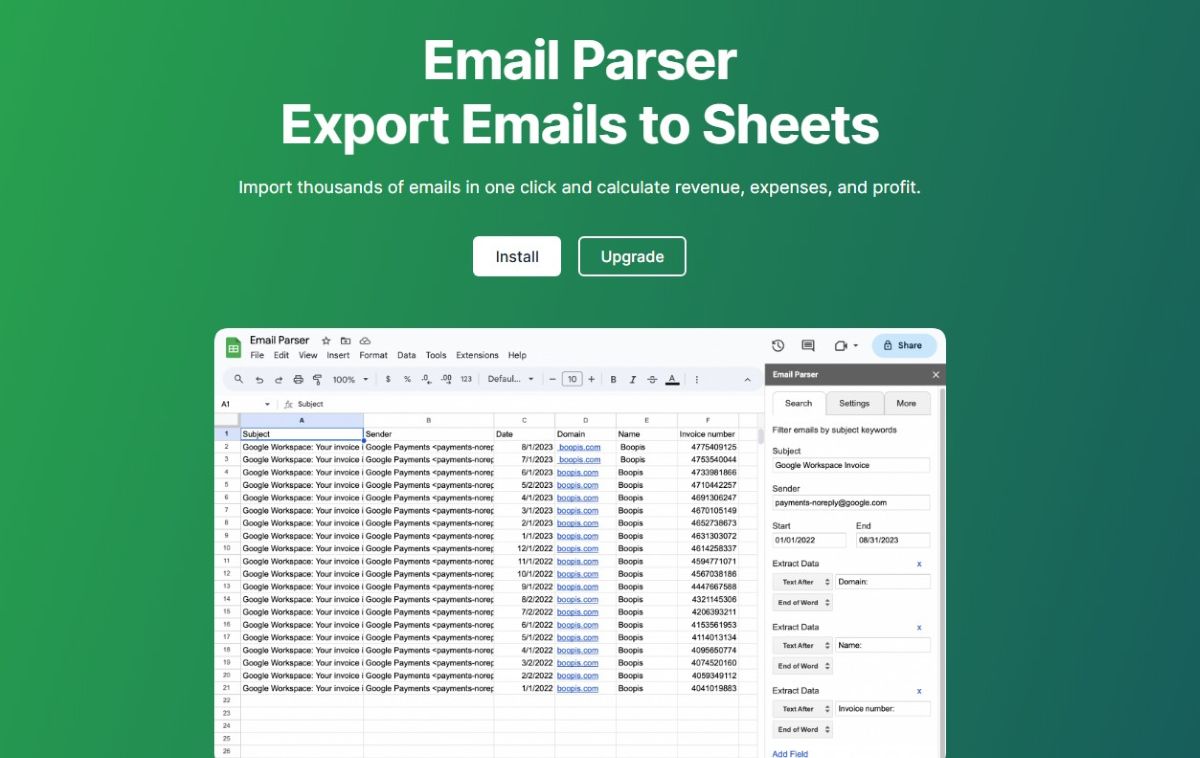Image resolution: width=1200 pixels, height=758 pixels.
Task: Open the Meet camera icon in the titlebar
Action: [x=840, y=344]
